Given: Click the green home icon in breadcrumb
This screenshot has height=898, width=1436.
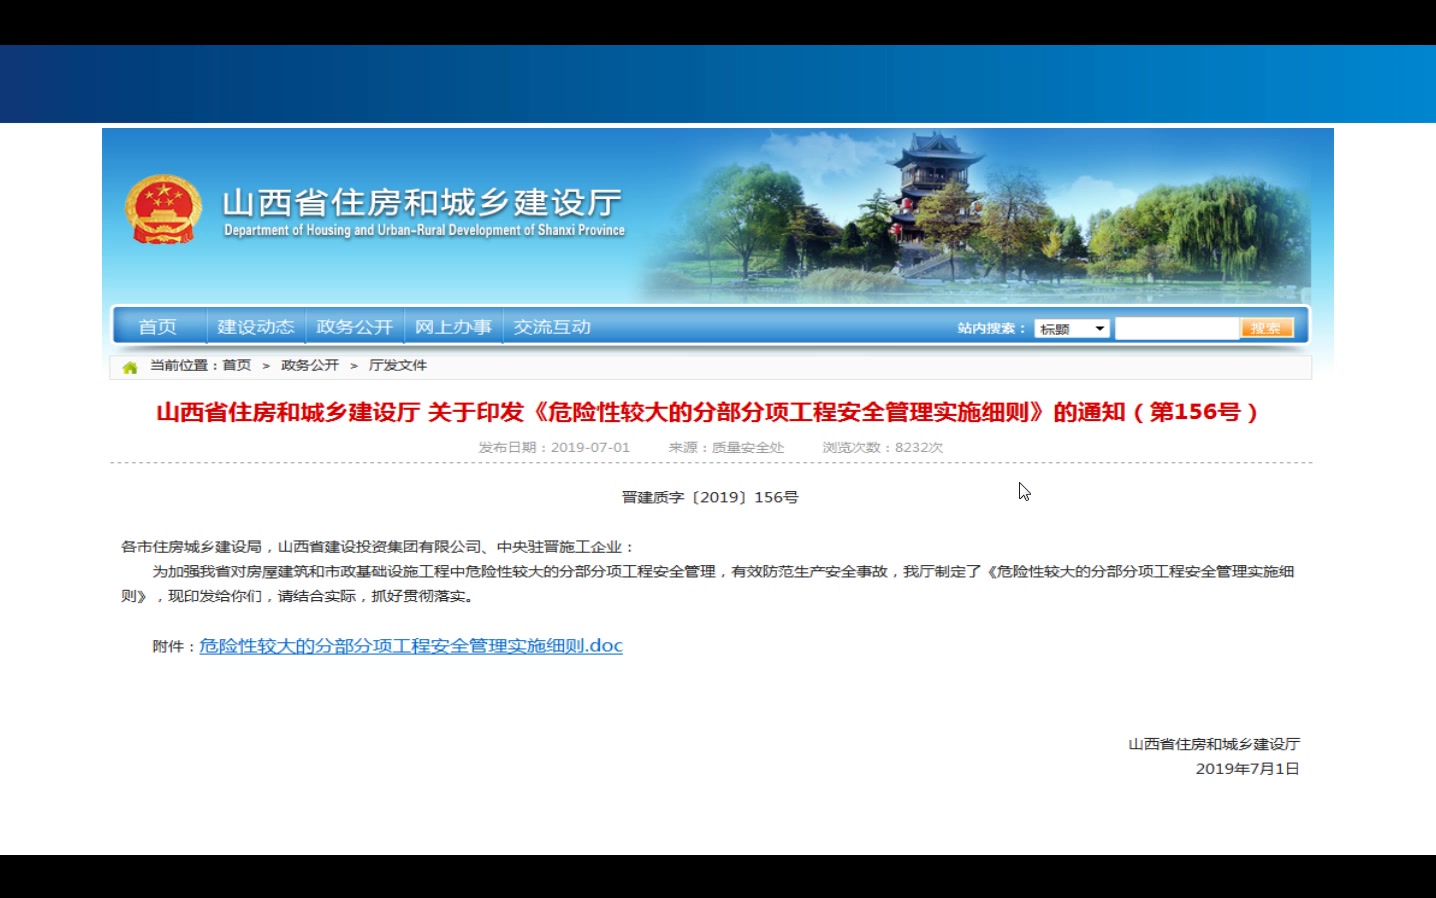Looking at the screenshot, I should click(130, 367).
